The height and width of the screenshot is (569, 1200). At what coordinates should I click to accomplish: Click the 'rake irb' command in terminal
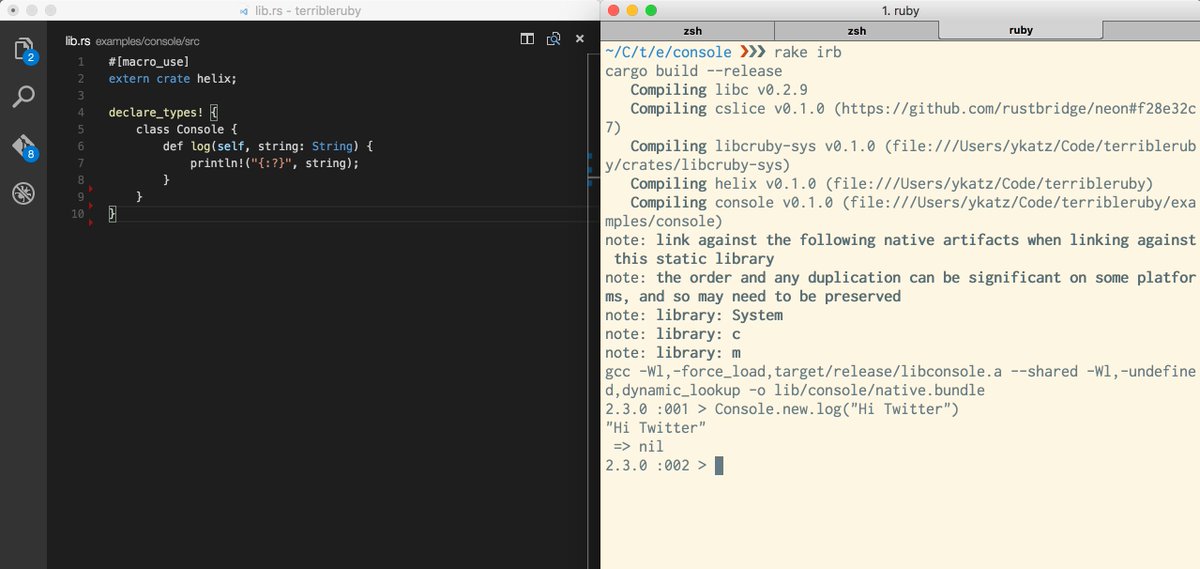click(808, 52)
